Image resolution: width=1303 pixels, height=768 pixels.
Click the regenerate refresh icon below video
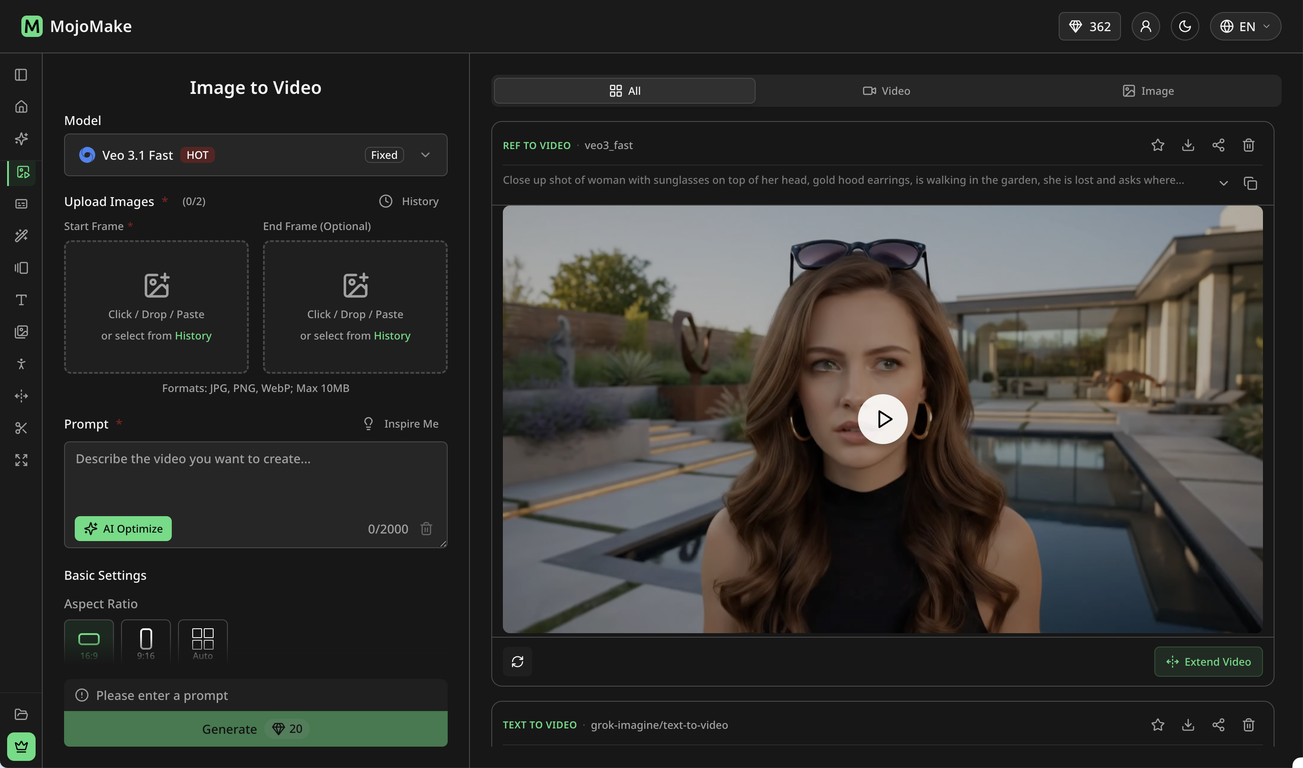click(x=517, y=662)
